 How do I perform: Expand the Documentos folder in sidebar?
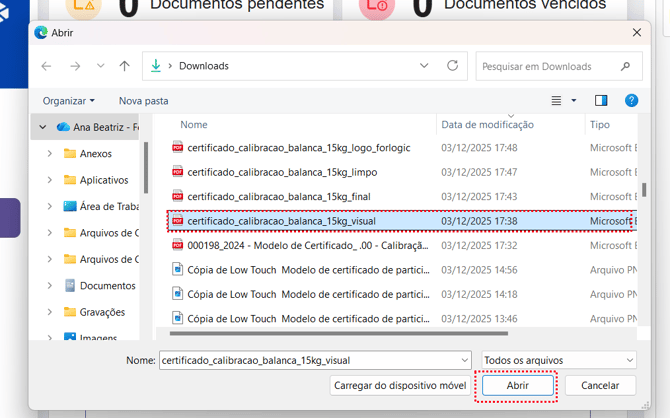(50, 286)
